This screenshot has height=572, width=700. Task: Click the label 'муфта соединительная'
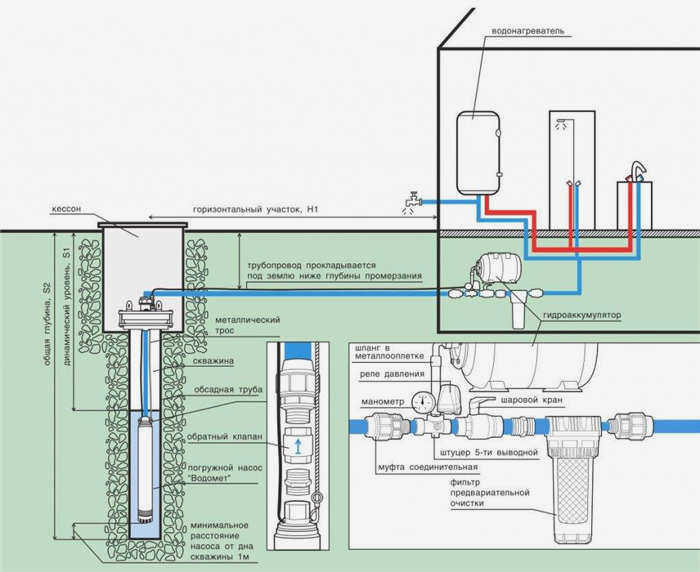click(x=428, y=467)
